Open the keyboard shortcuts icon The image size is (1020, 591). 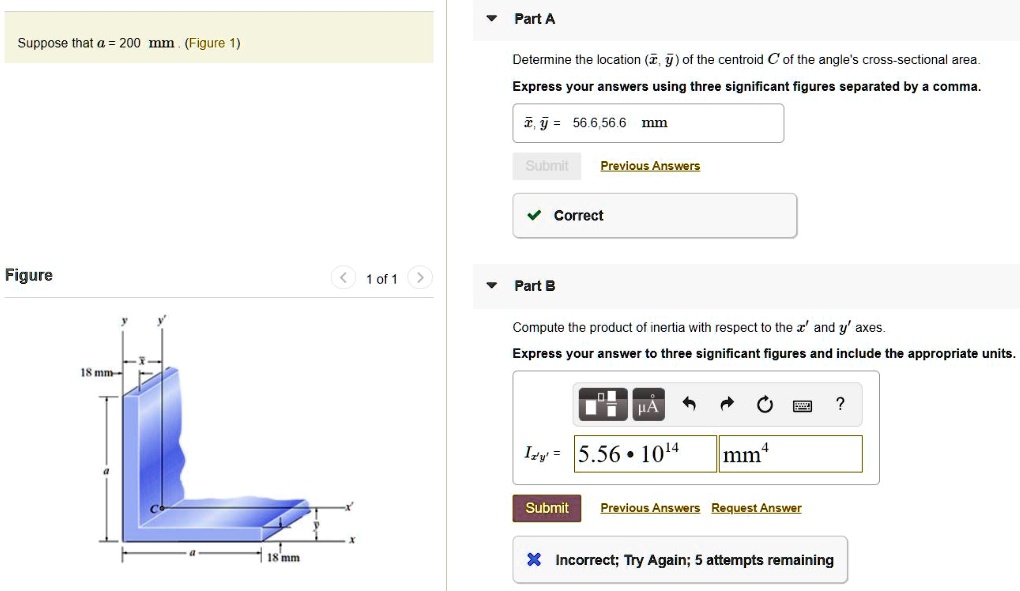802,404
